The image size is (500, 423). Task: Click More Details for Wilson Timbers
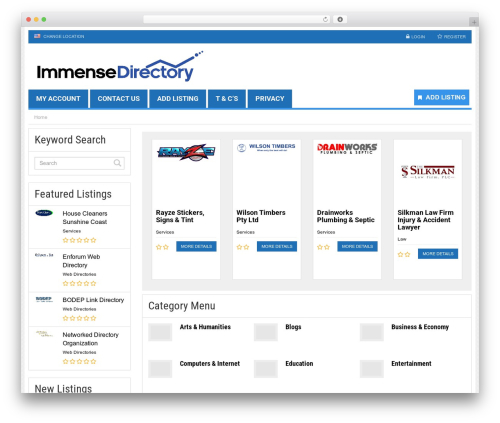[277, 246]
